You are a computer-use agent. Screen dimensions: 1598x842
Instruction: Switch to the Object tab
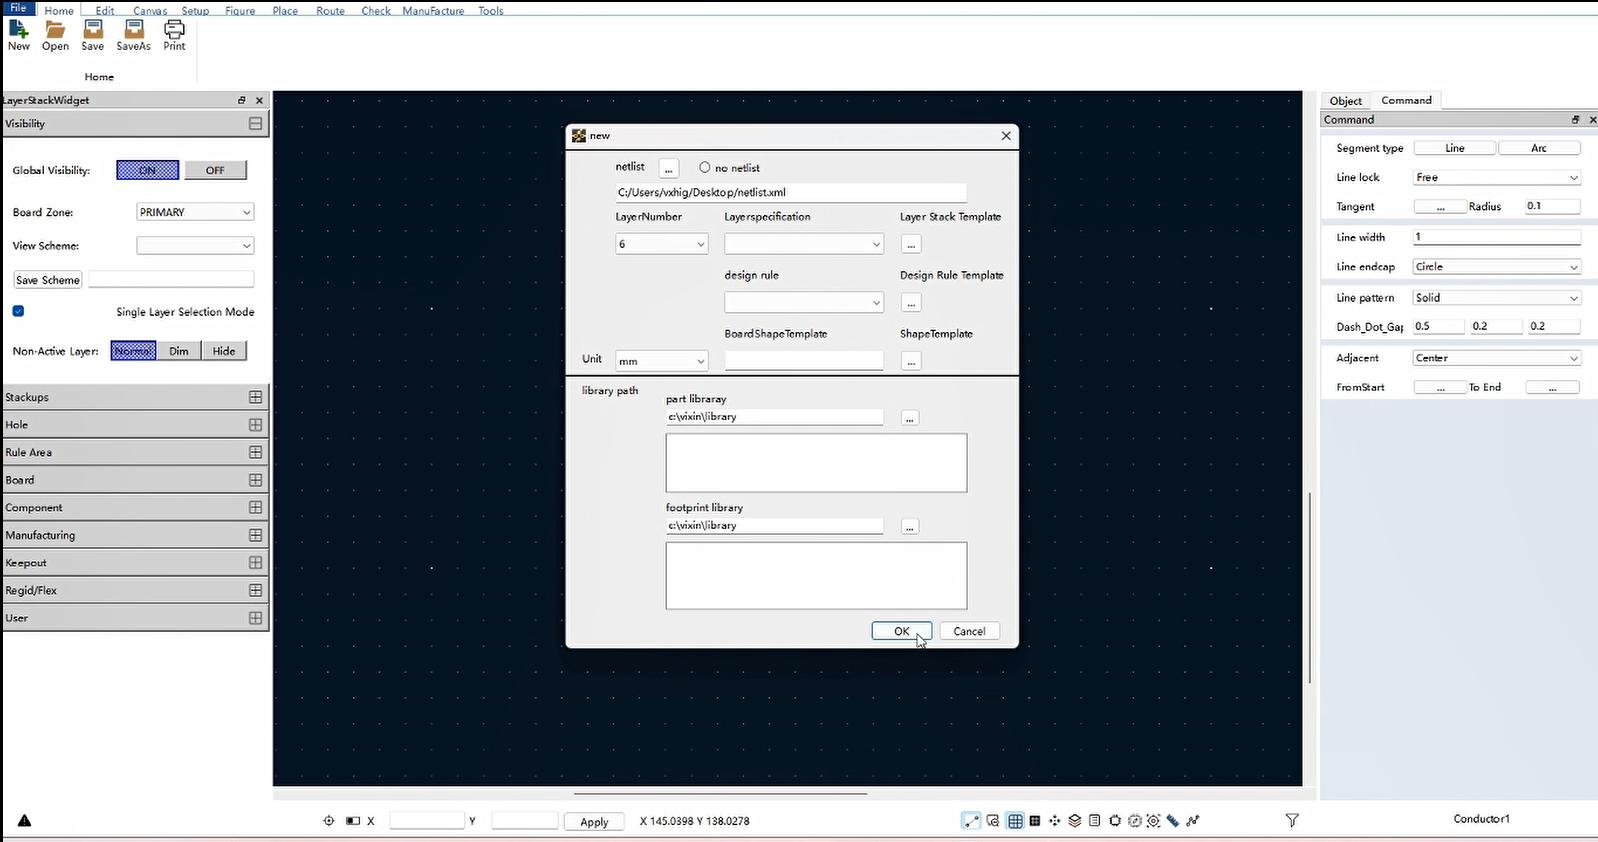coord(1345,101)
